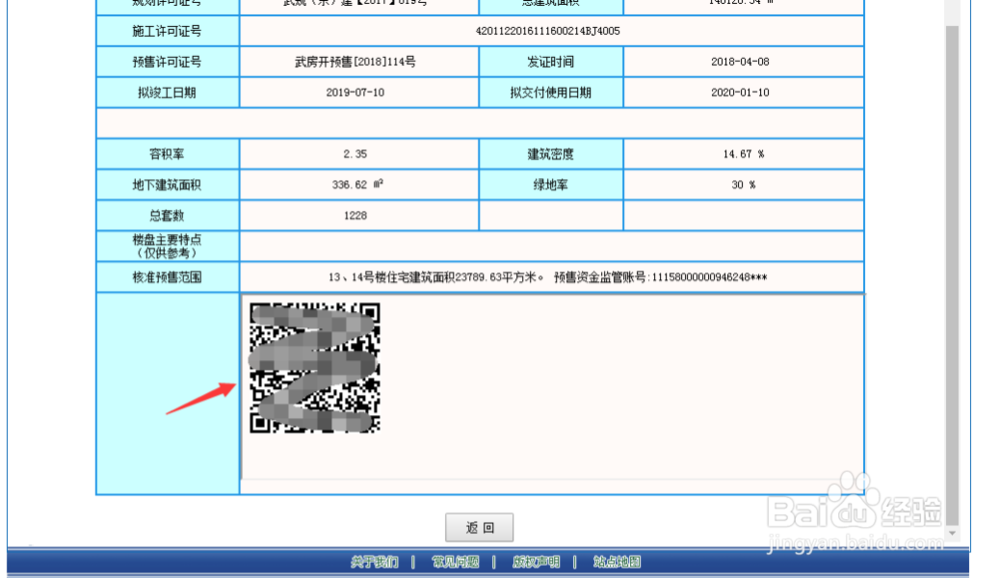The image size is (1000, 578).
Task: Select total units value 1228
Action: (x=355, y=216)
